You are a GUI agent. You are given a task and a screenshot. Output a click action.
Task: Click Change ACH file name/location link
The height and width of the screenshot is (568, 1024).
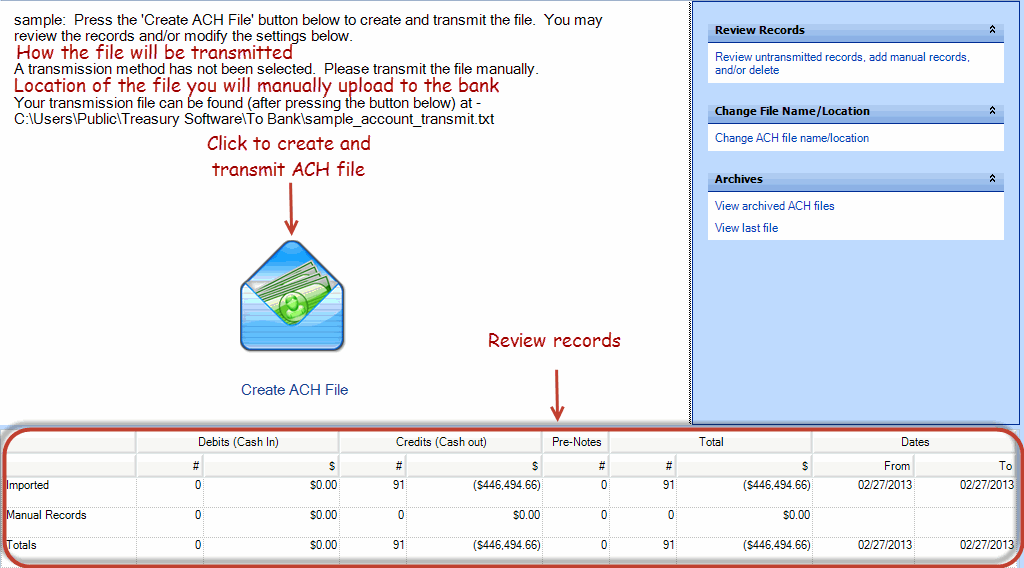tap(792, 138)
